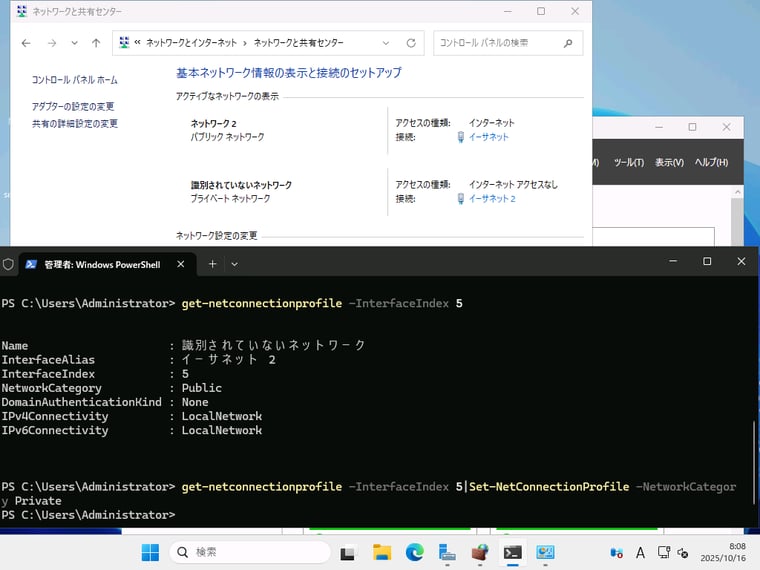Click the network adapter icon beside イーサネット
The width and height of the screenshot is (760, 570).
tap(460, 138)
